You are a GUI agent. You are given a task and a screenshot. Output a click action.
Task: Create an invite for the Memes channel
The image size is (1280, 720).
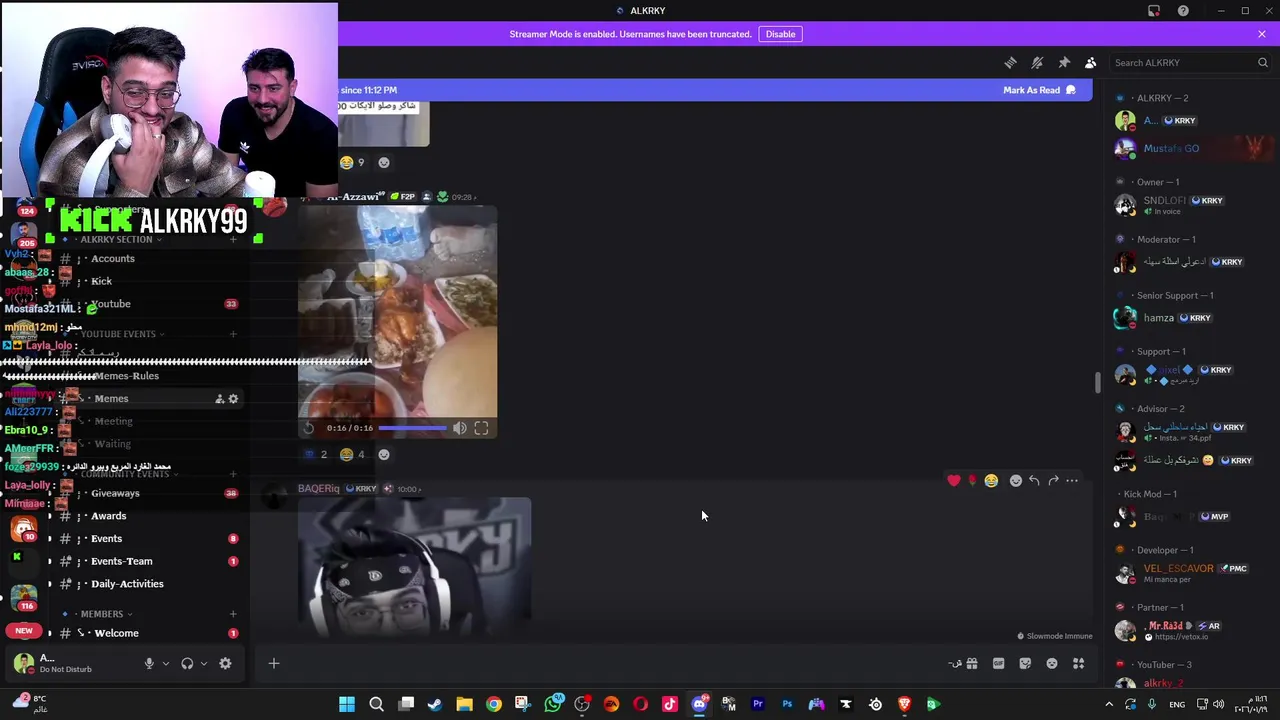pos(219,399)
